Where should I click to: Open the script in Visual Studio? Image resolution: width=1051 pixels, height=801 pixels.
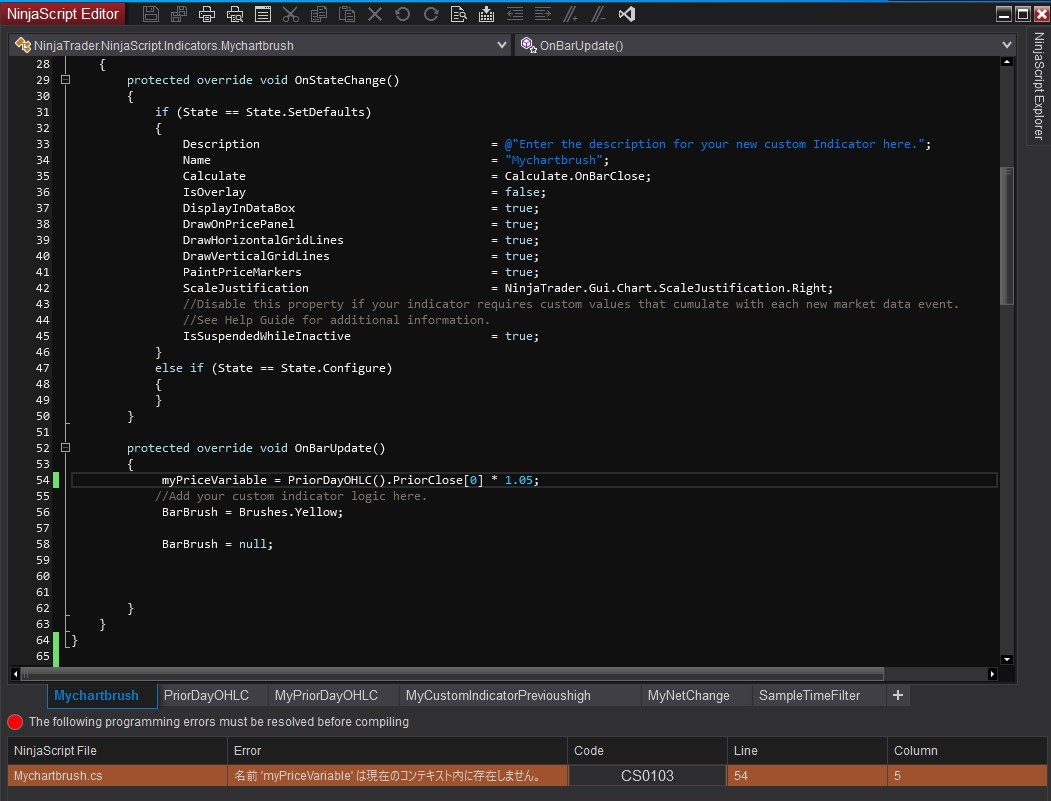coord(627,14)
